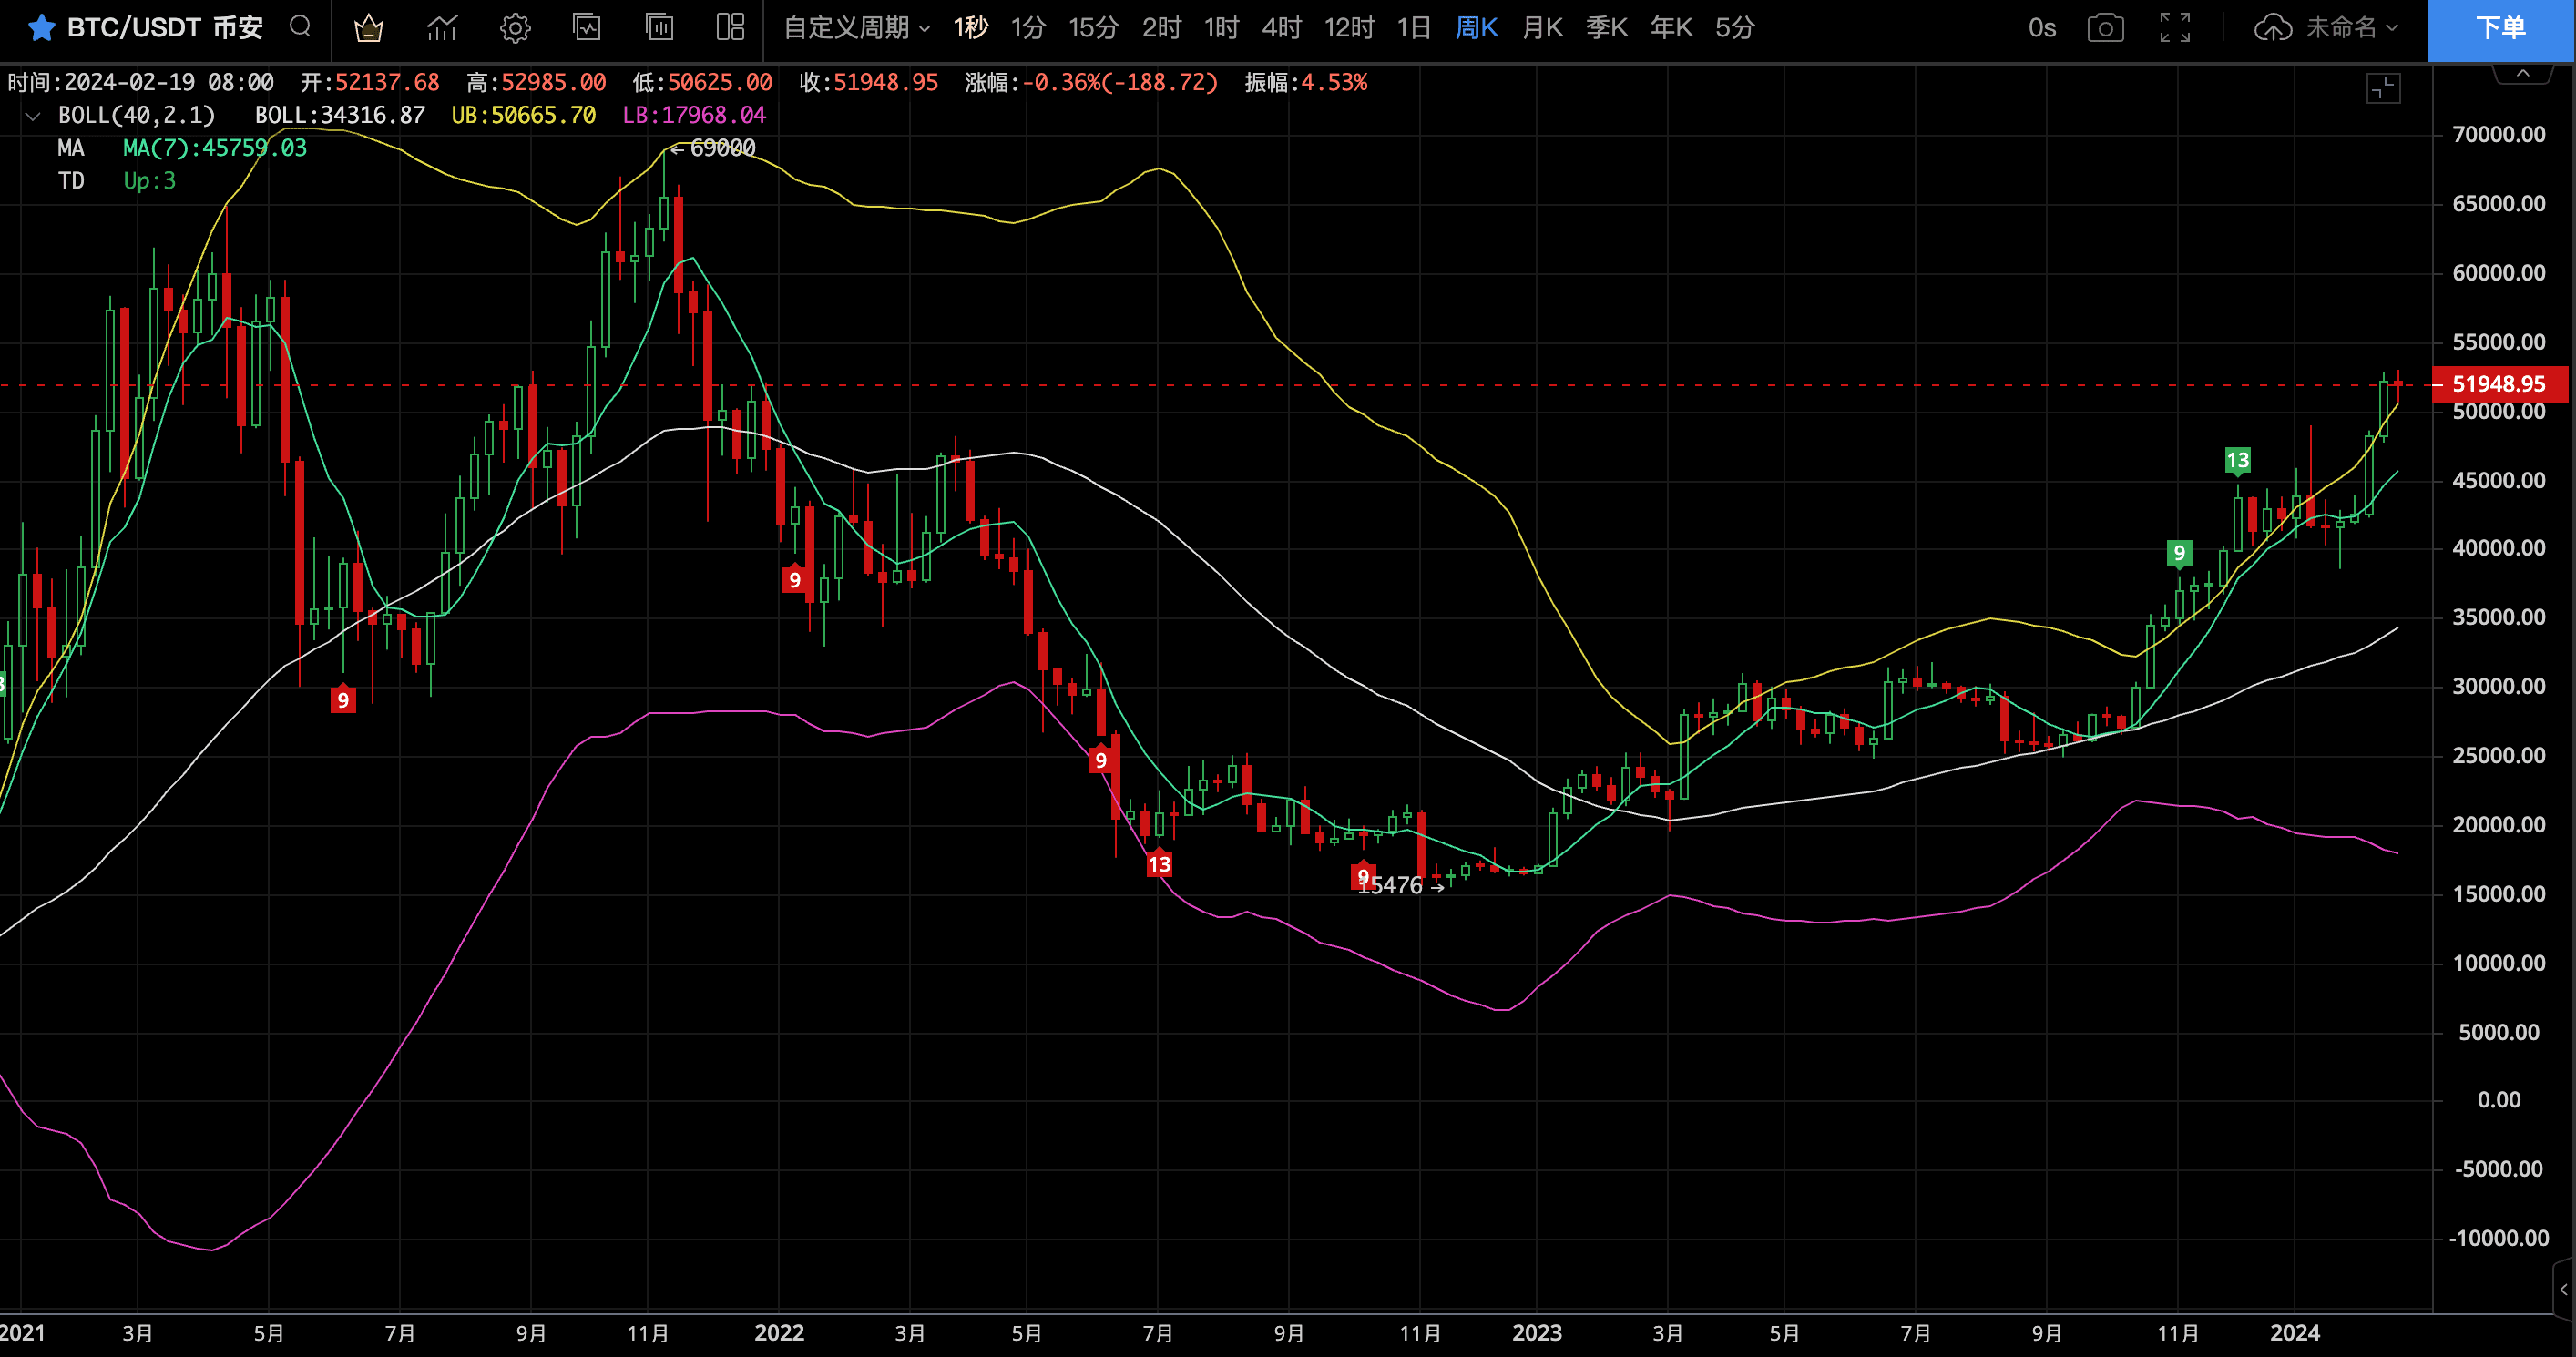The width and height of the screenshot is (2576, 1357).
Task: Choose the 12时 timeframe
Action: point(1350,28)
